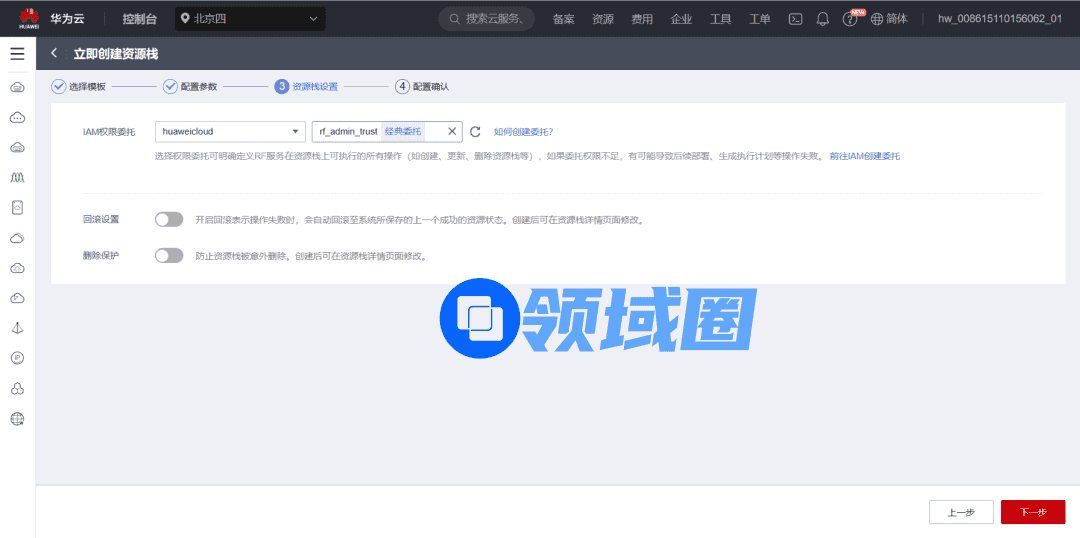Viewport: 1080px width, 538px height.
Task: Open the CloudShell terminal icon
Action: 796,19
